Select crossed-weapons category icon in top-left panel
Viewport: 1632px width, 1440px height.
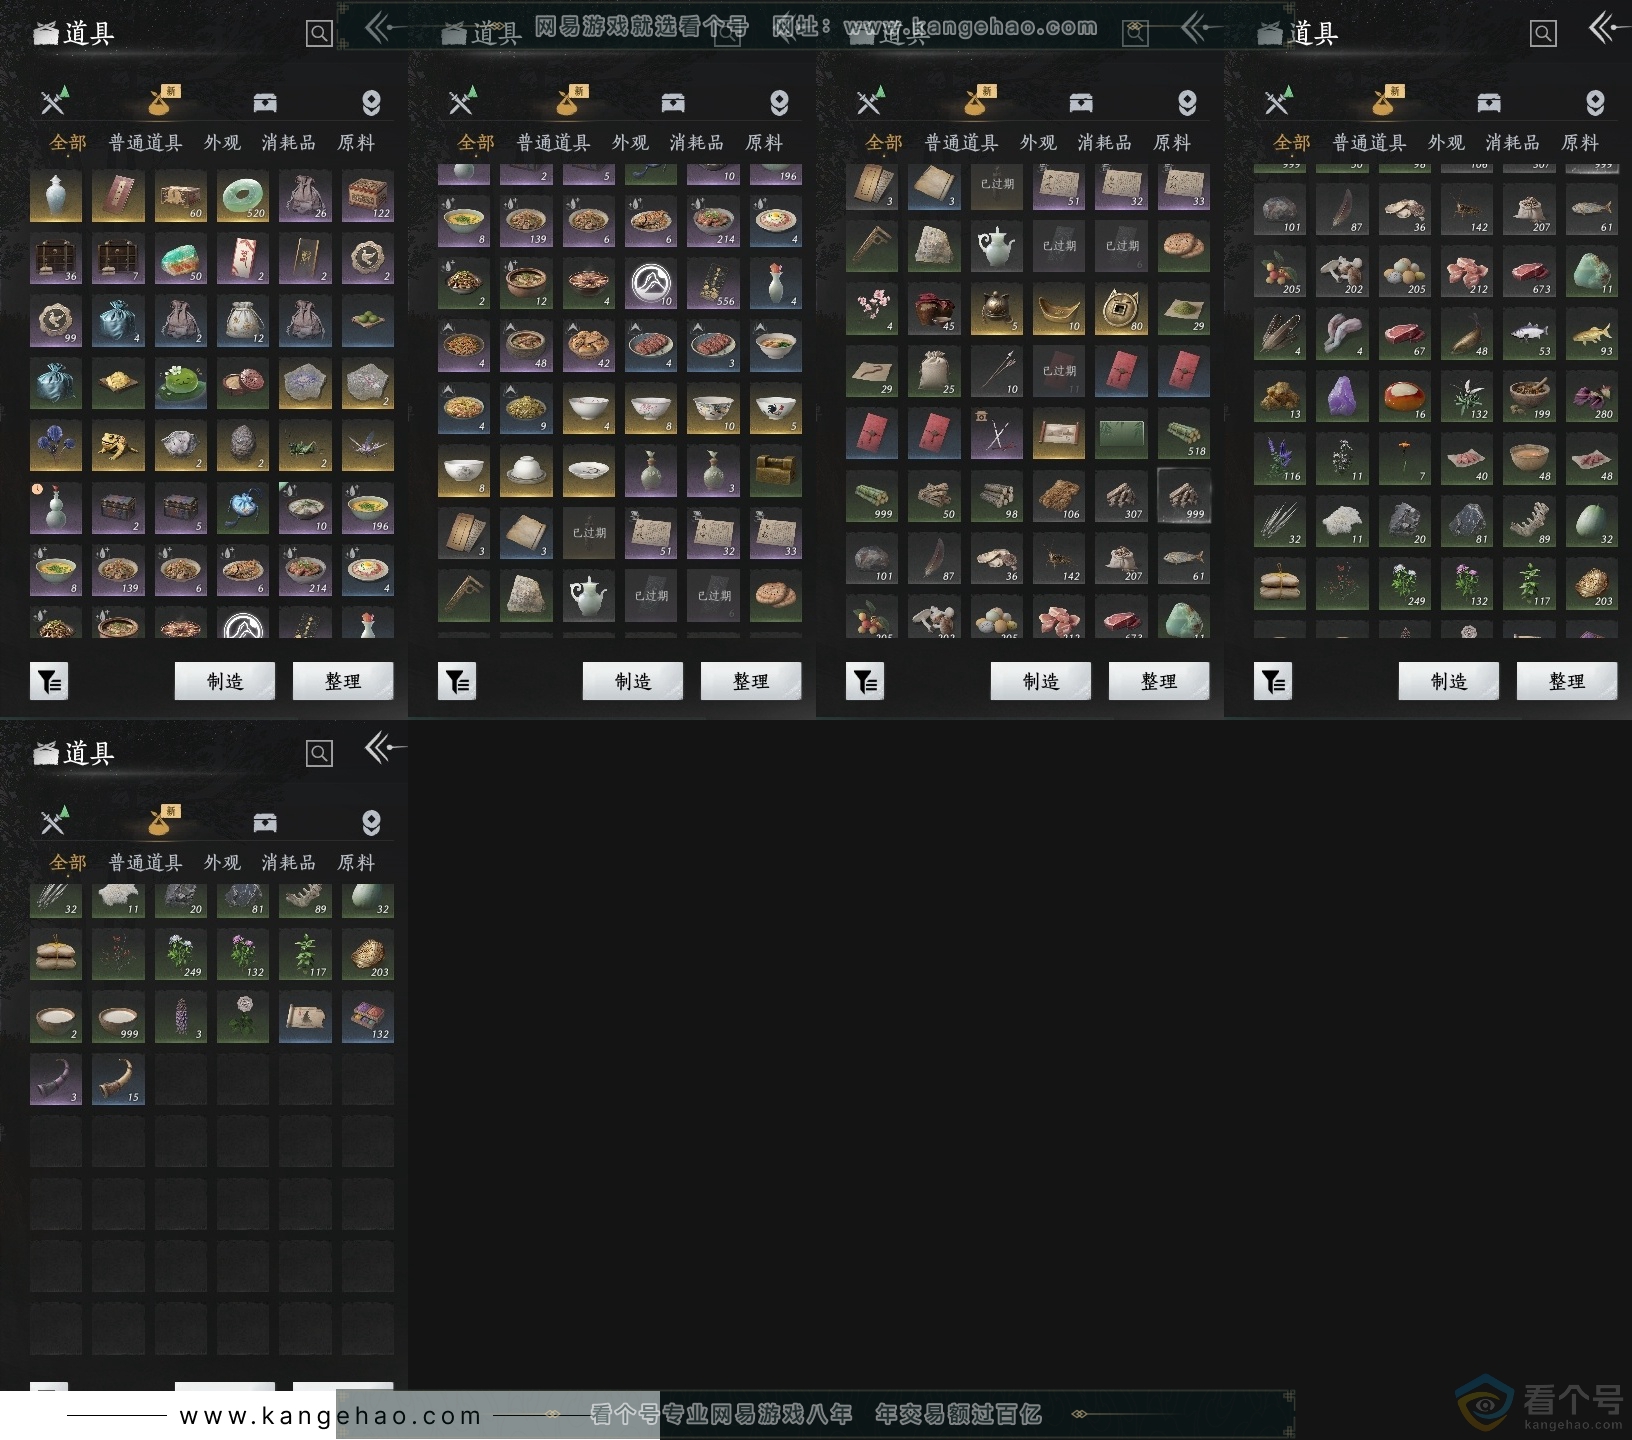point(54,101)
